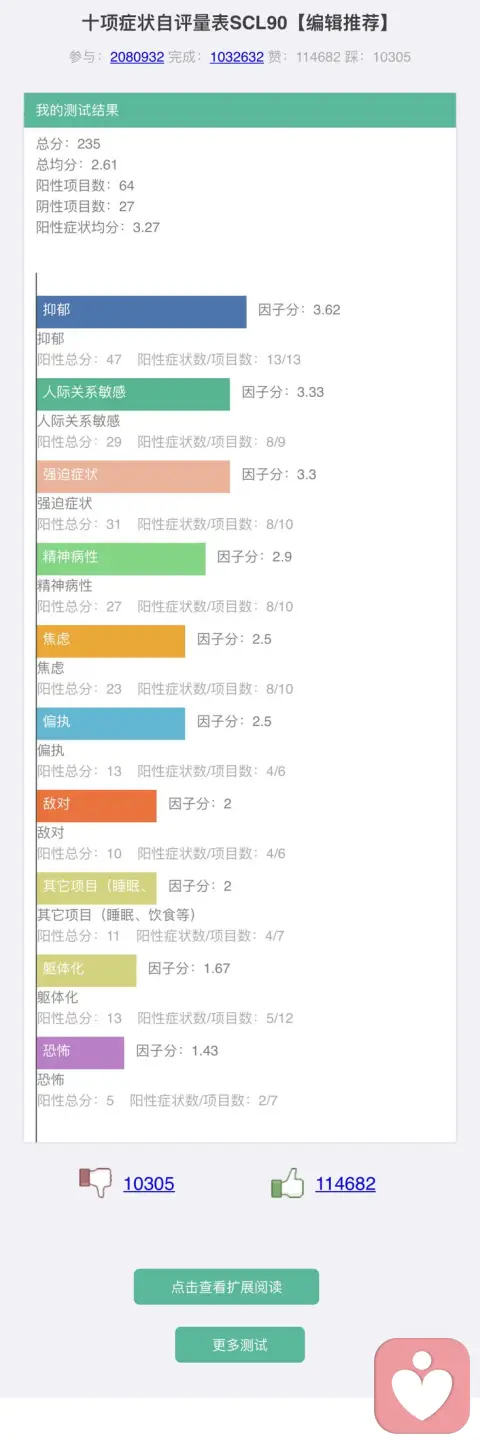
Task: Select the 躯体化 bar
Action: [87, 970]
